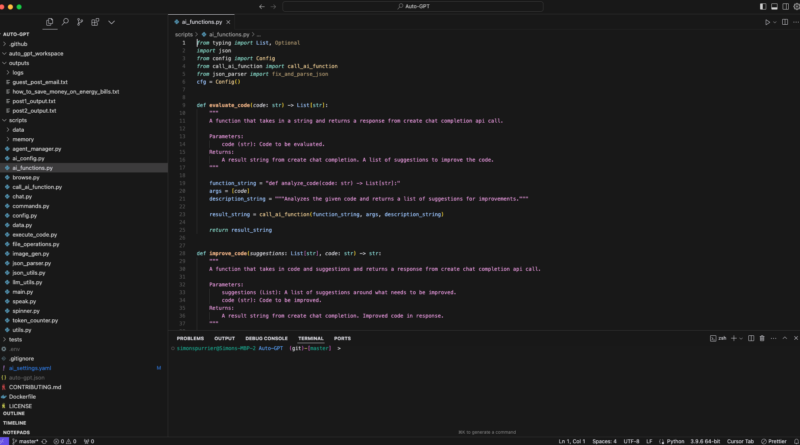The width and height of the screenshot is (800, 445).
Task: Open the Search view icon
Action: point(65,22)
